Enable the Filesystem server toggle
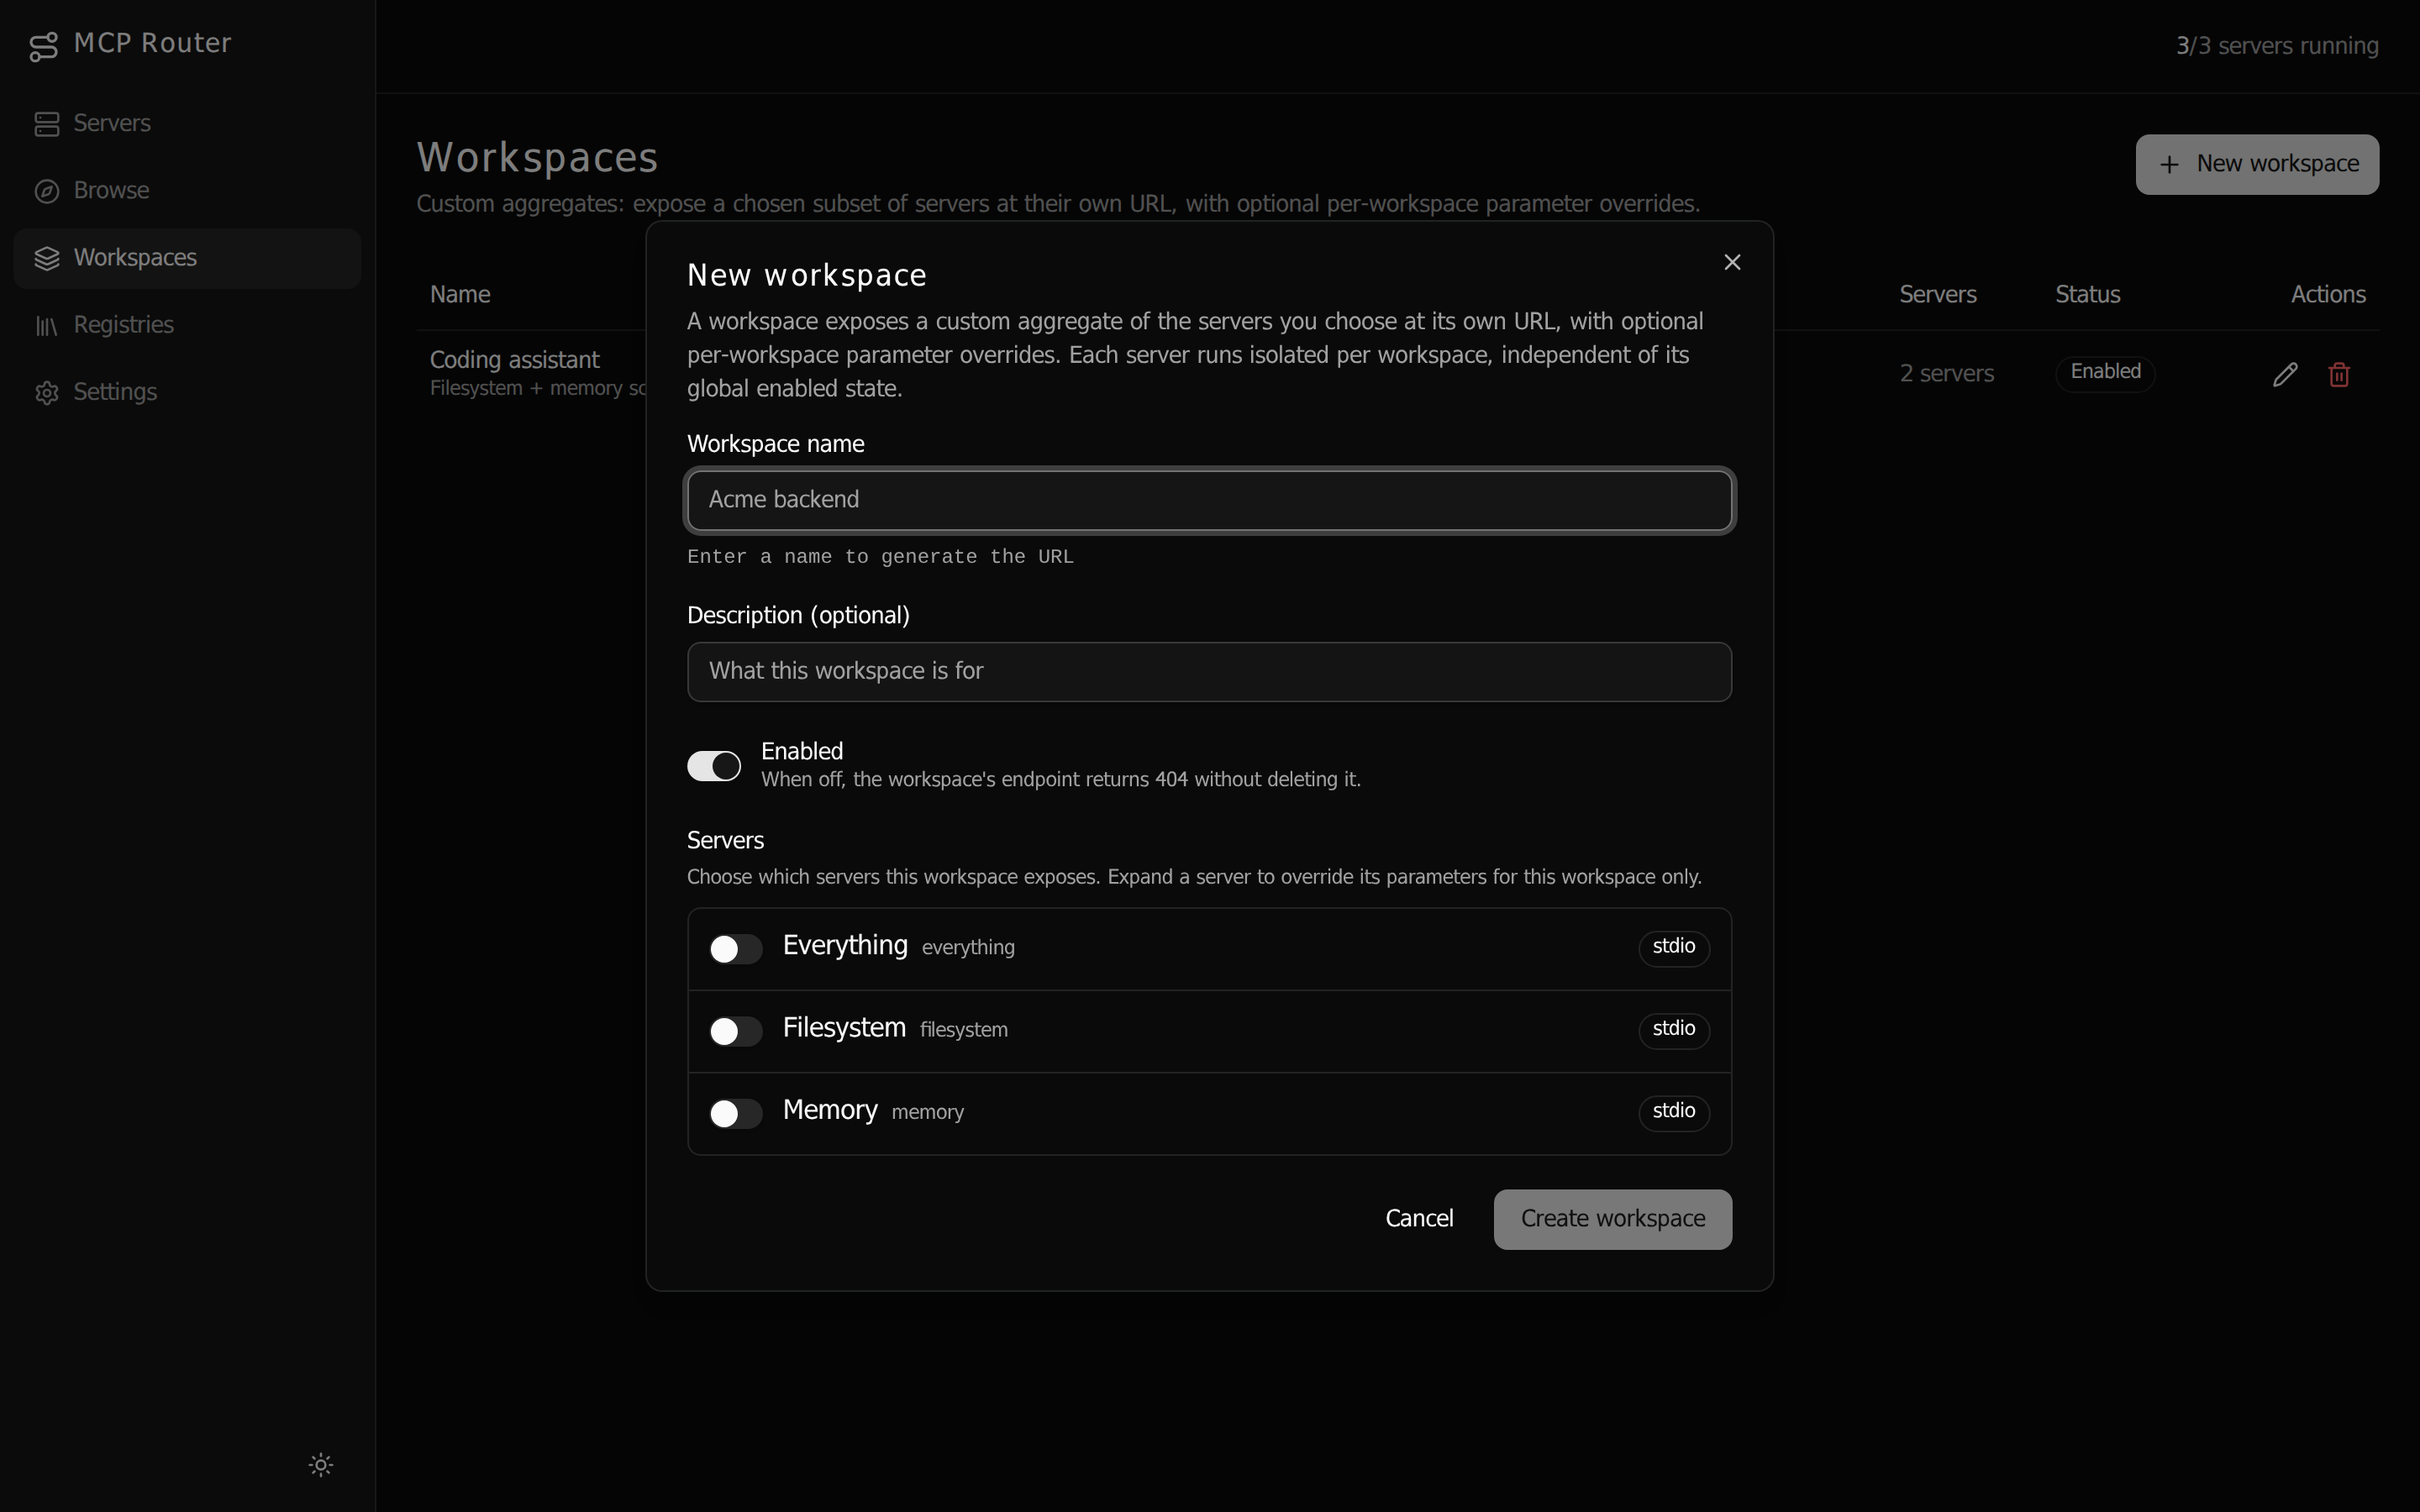Viewport: 2420px width, 1512px height. point(736,1031)
